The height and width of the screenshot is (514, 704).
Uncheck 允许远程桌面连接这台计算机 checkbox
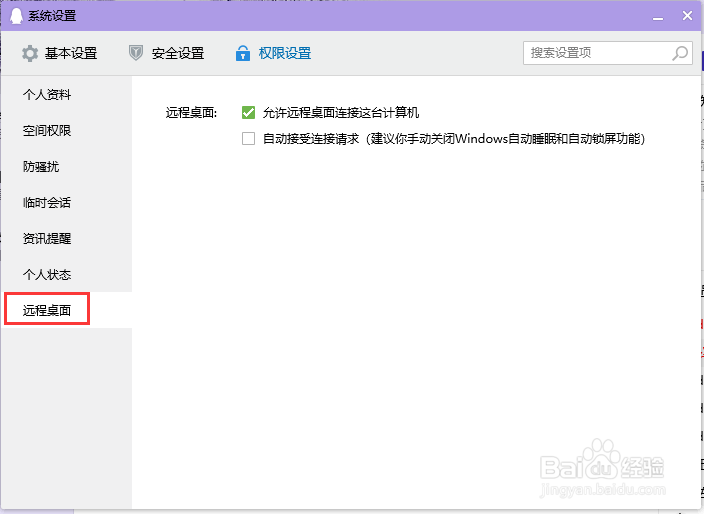pos(248,112)
